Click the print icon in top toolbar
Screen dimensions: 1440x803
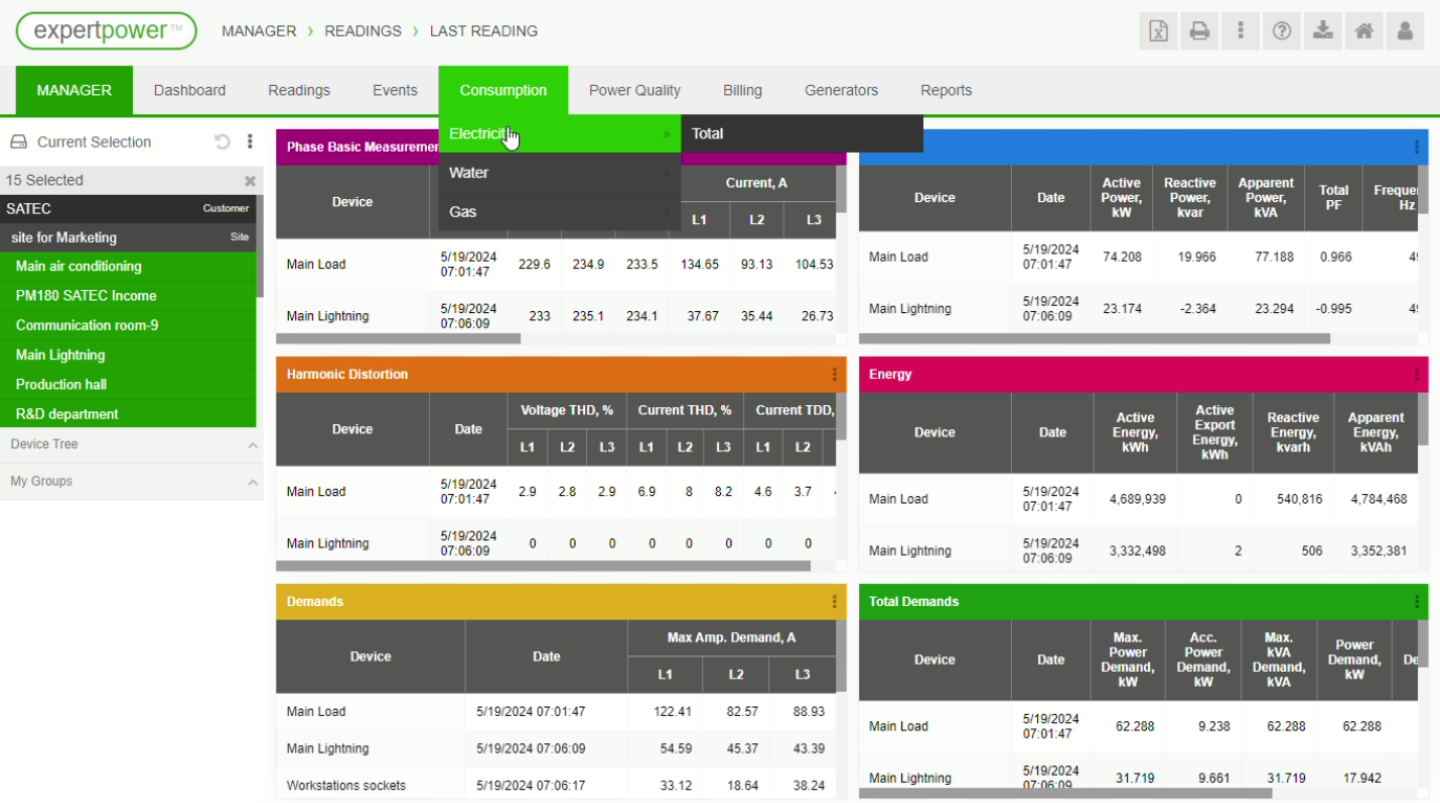pos(1199,31)
